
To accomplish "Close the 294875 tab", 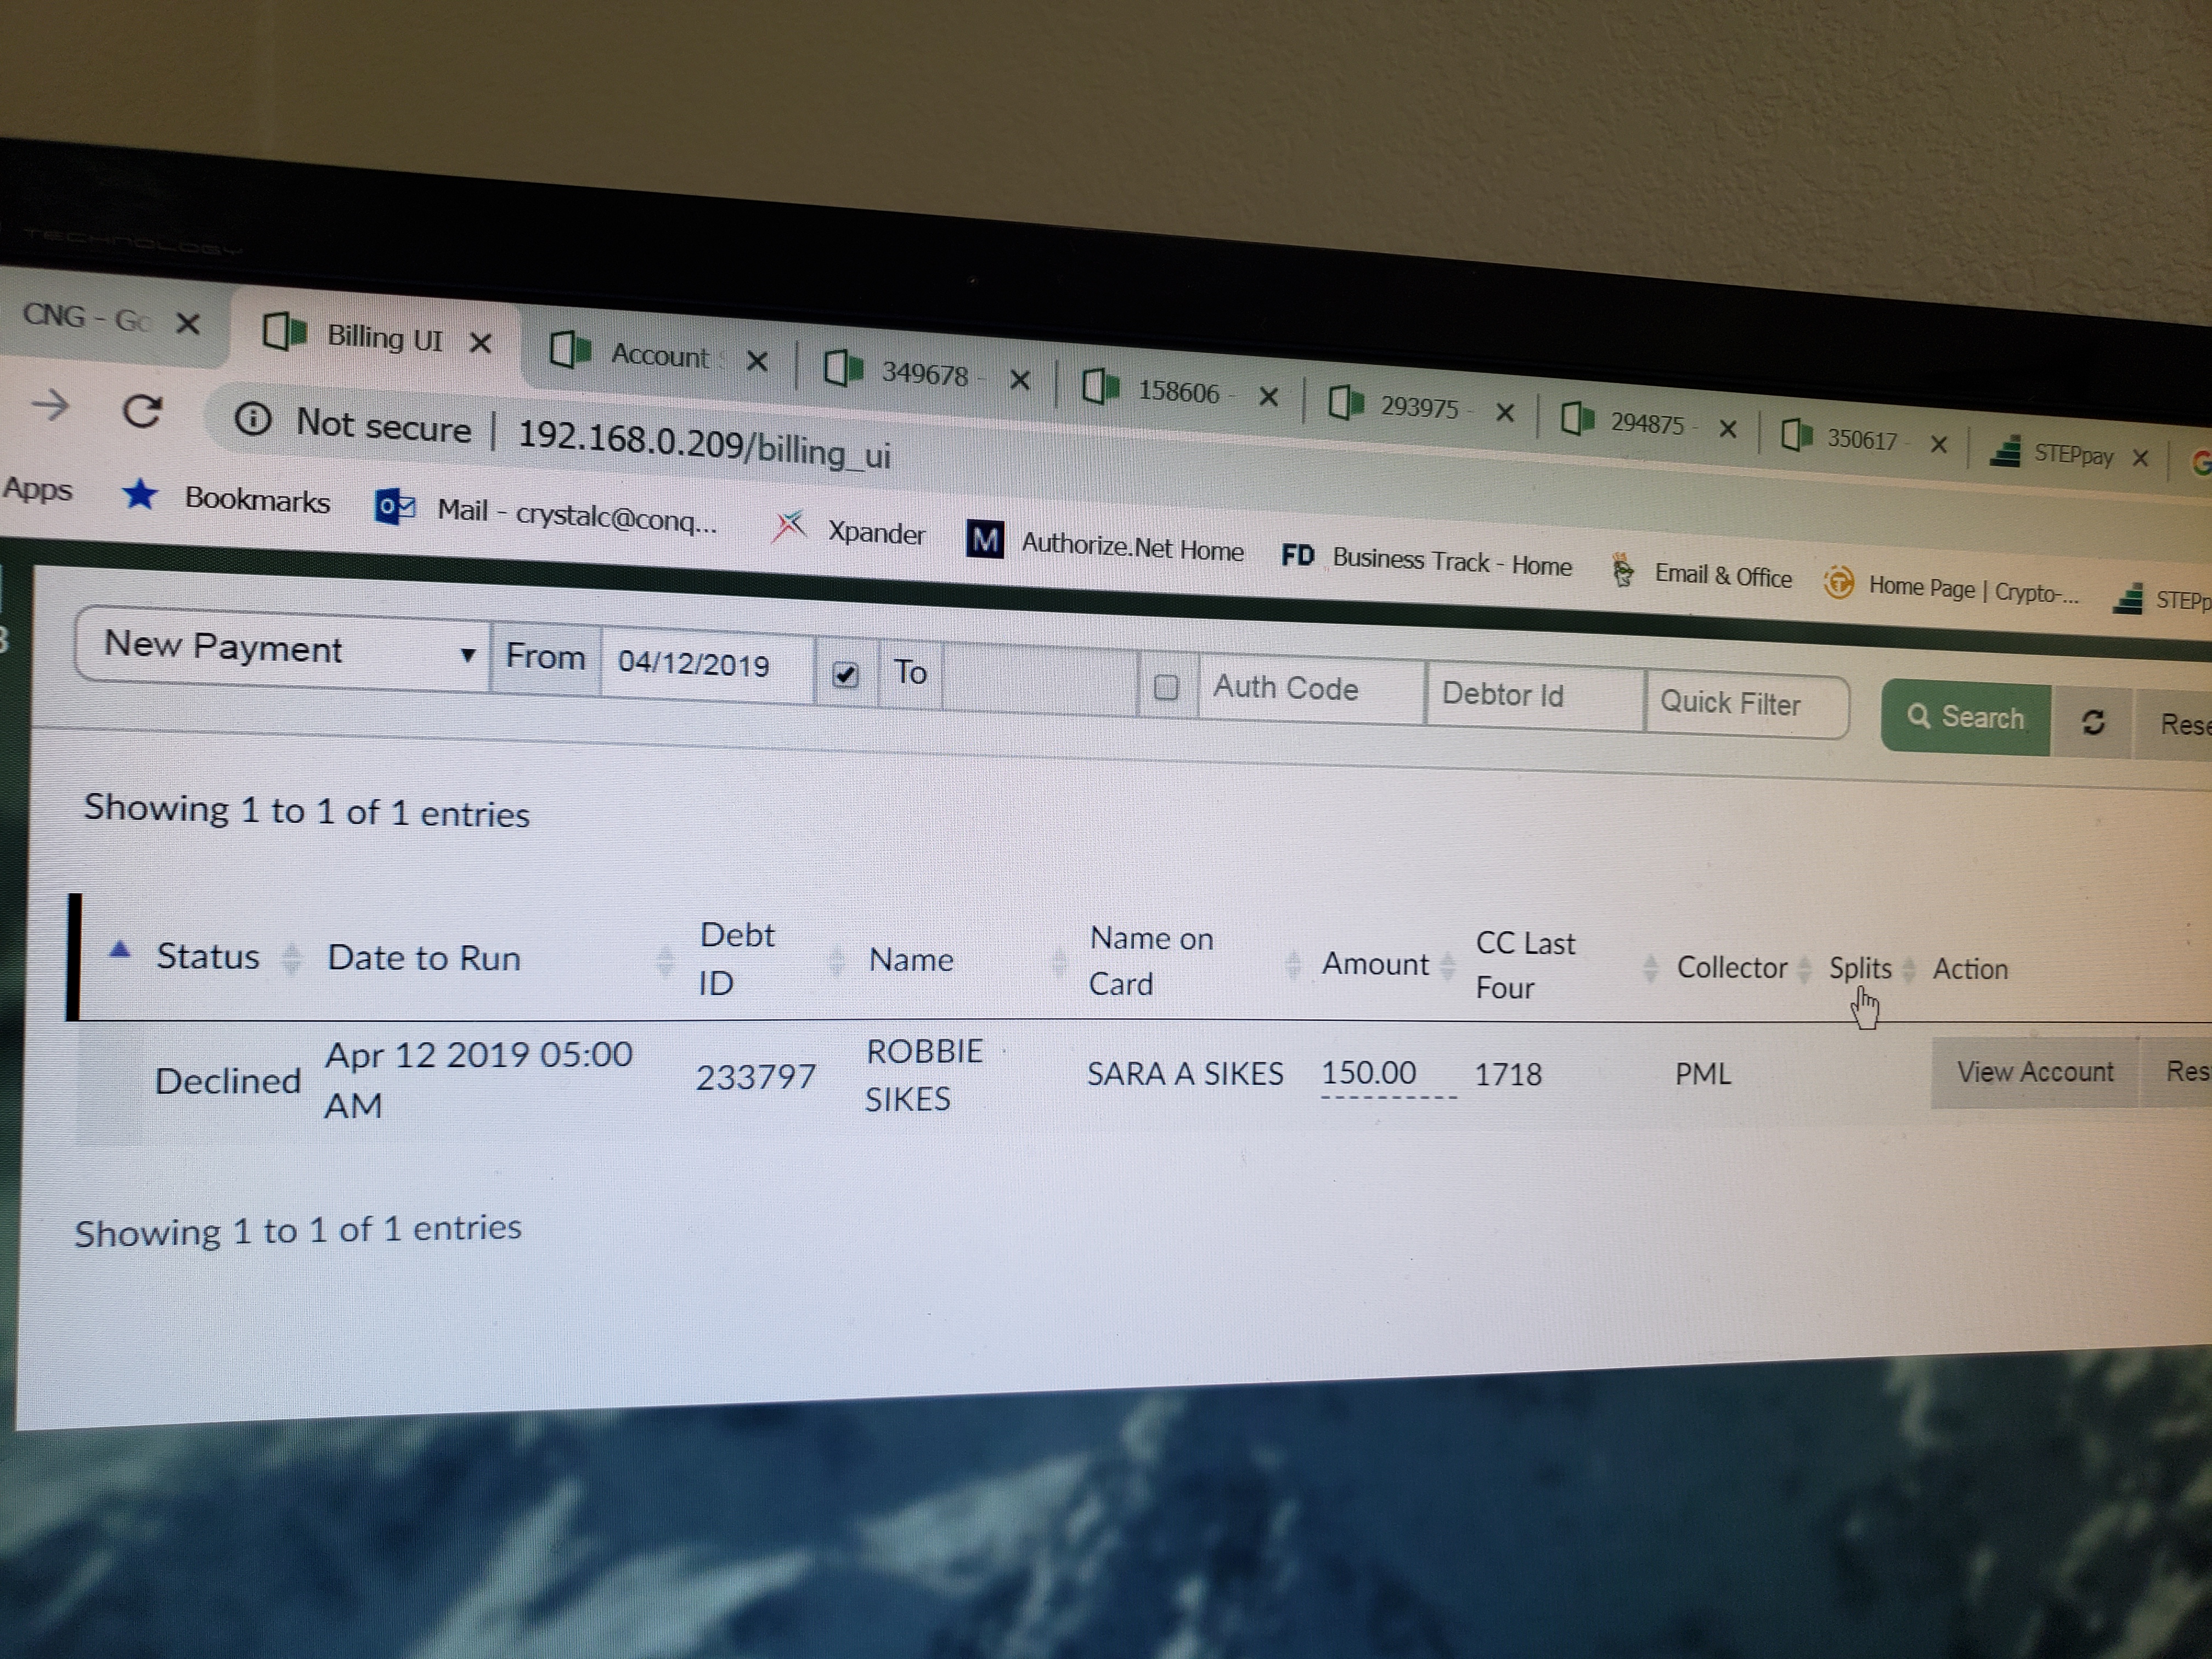I will tap(1728, 429).
